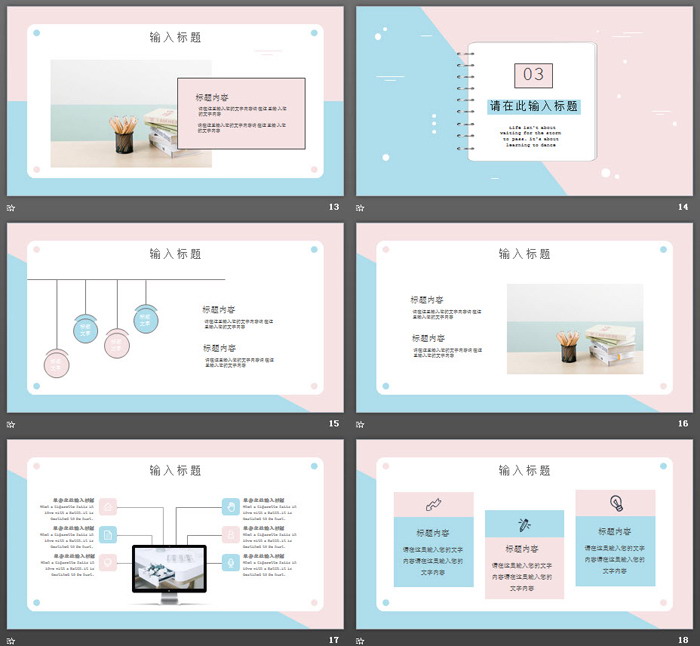Click the animation star icon under slide 15
The image size is (700, 646).
point(11,424)
